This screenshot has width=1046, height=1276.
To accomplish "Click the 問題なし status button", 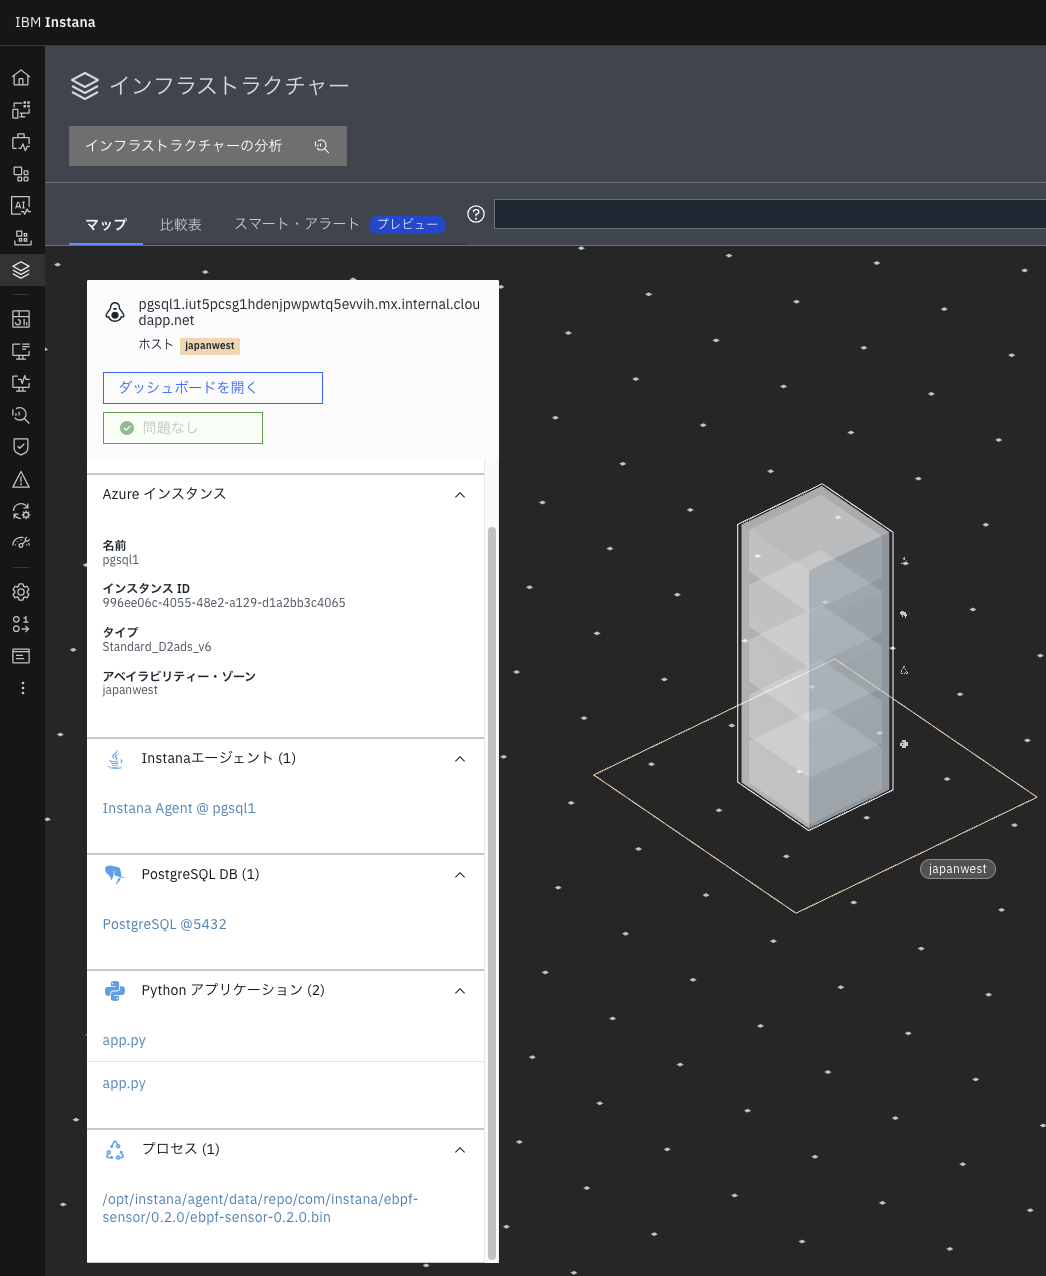I will point(183,428).
